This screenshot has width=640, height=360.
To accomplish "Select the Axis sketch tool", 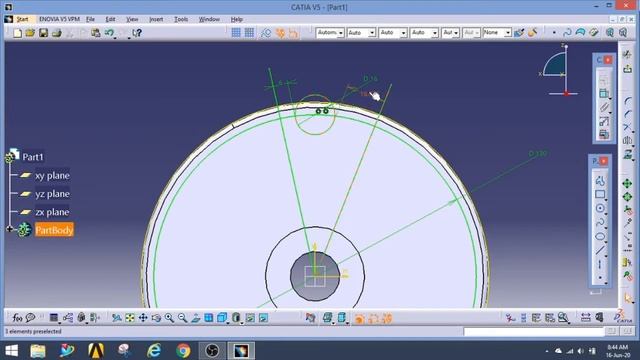I will point(600,264).
